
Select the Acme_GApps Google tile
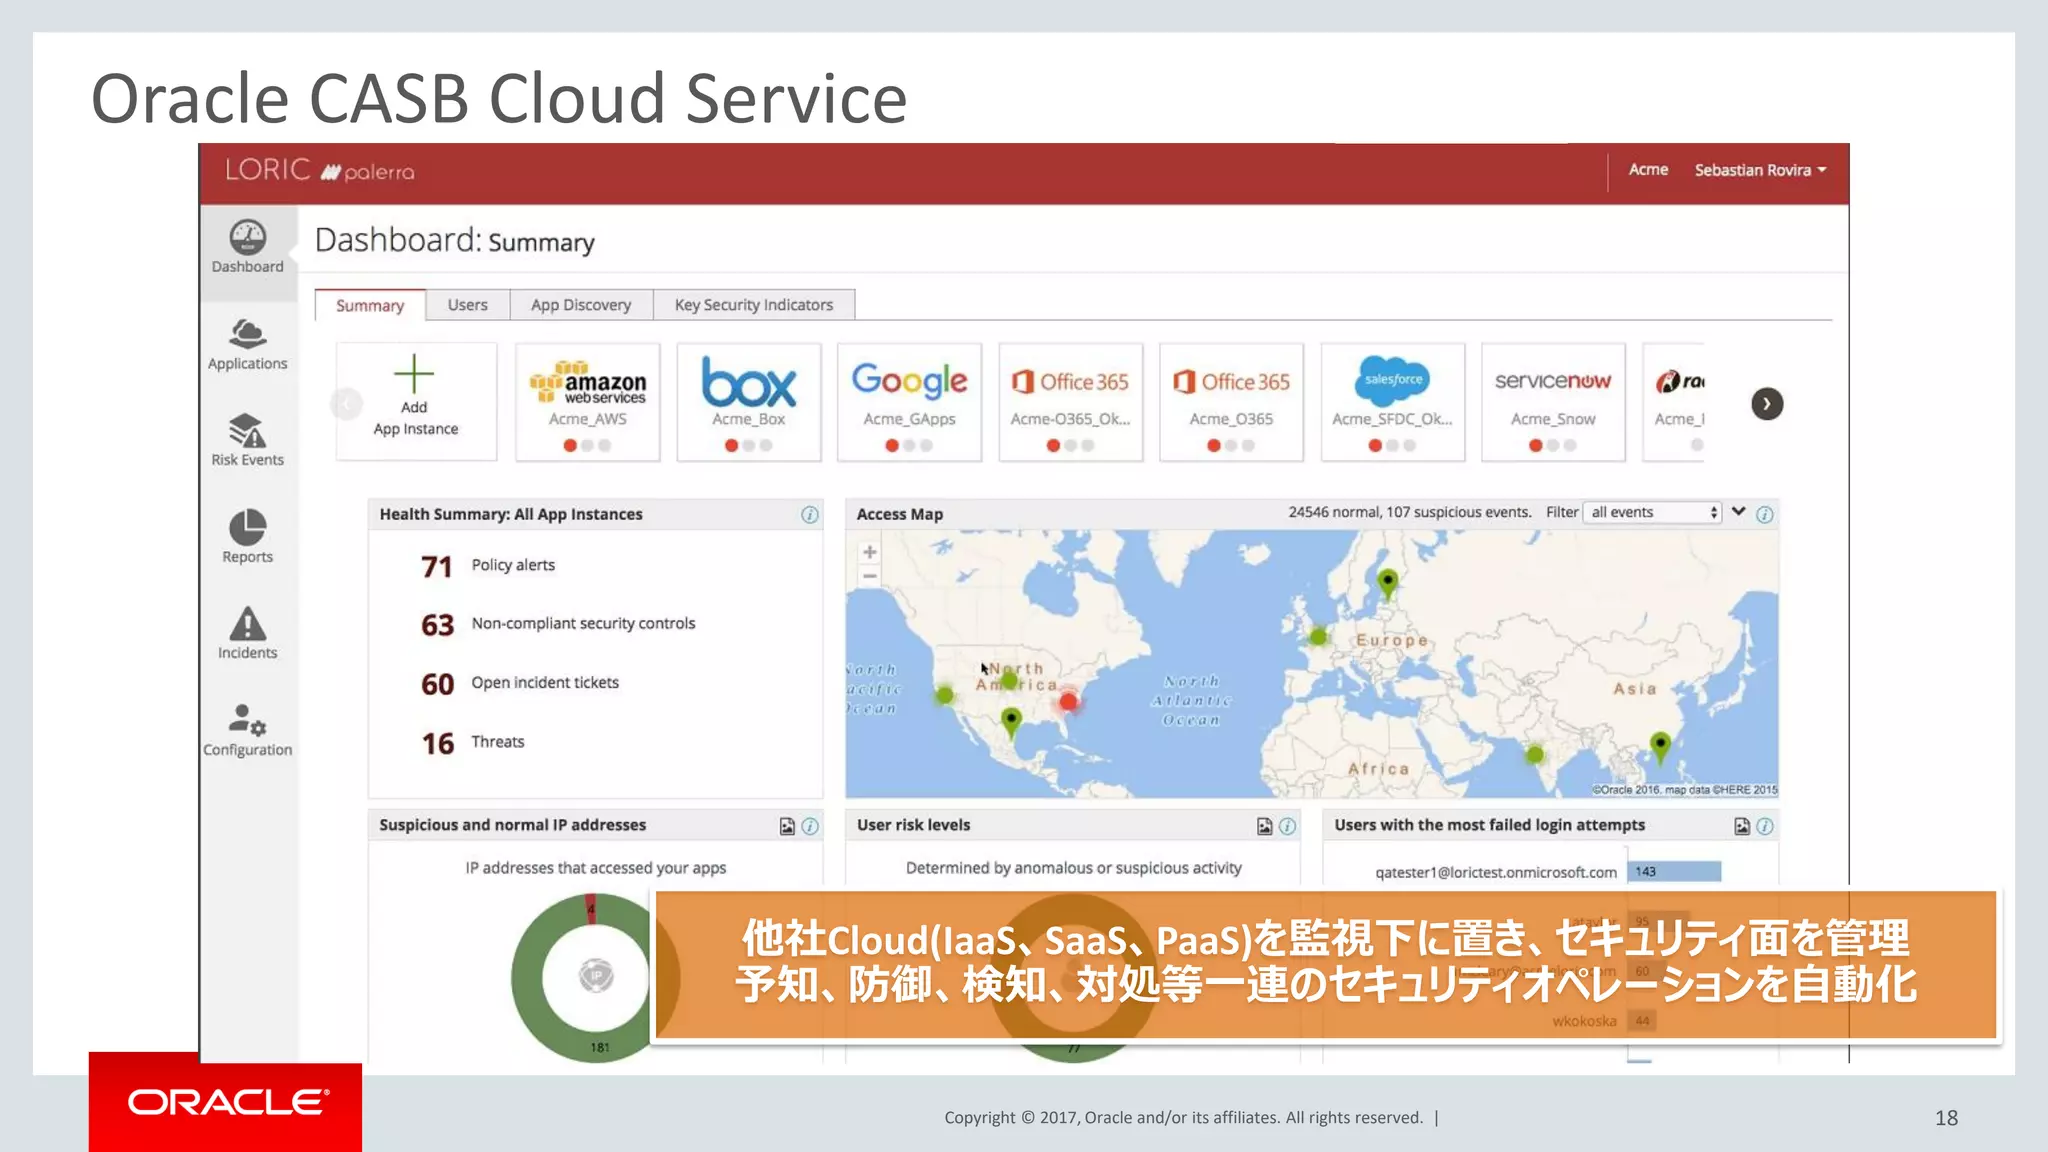pos(910,402)
